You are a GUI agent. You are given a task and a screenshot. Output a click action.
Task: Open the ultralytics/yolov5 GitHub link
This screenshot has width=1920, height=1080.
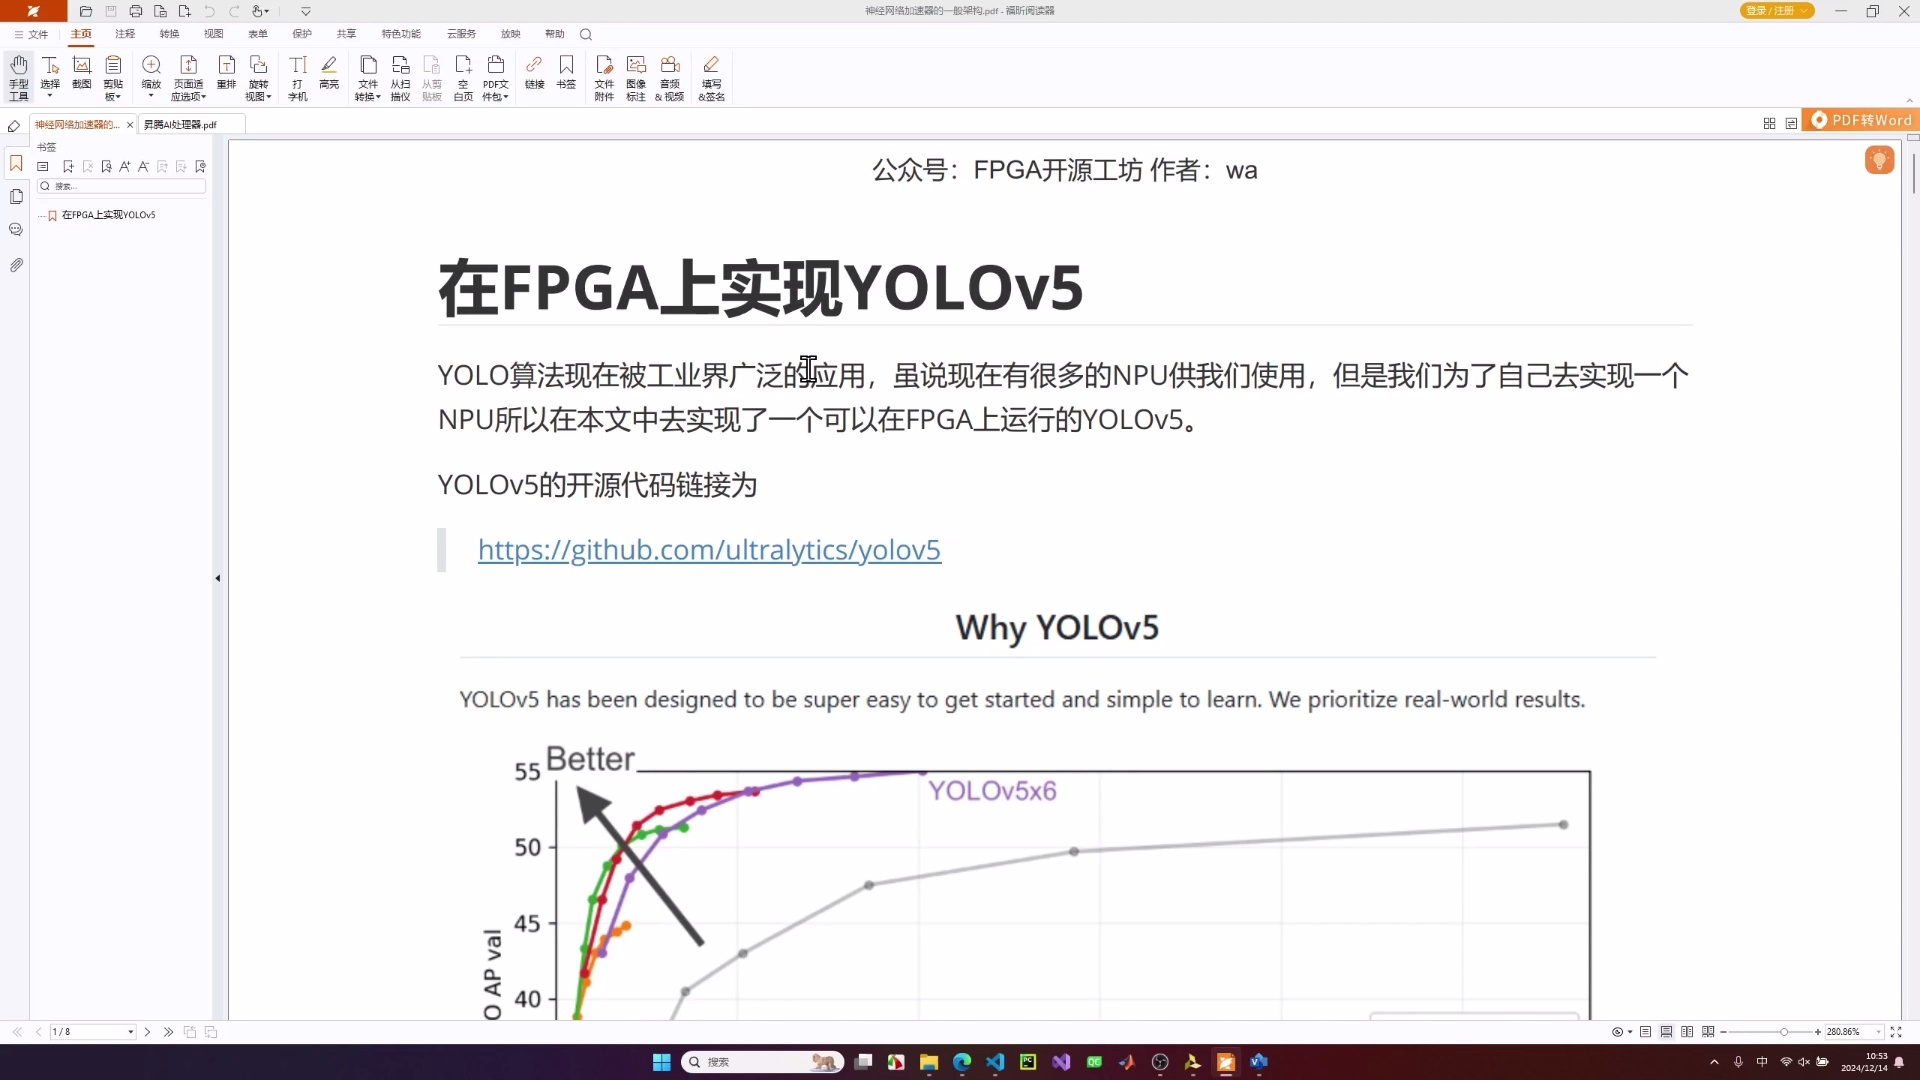pyautogui.click(x=709, y=550)
